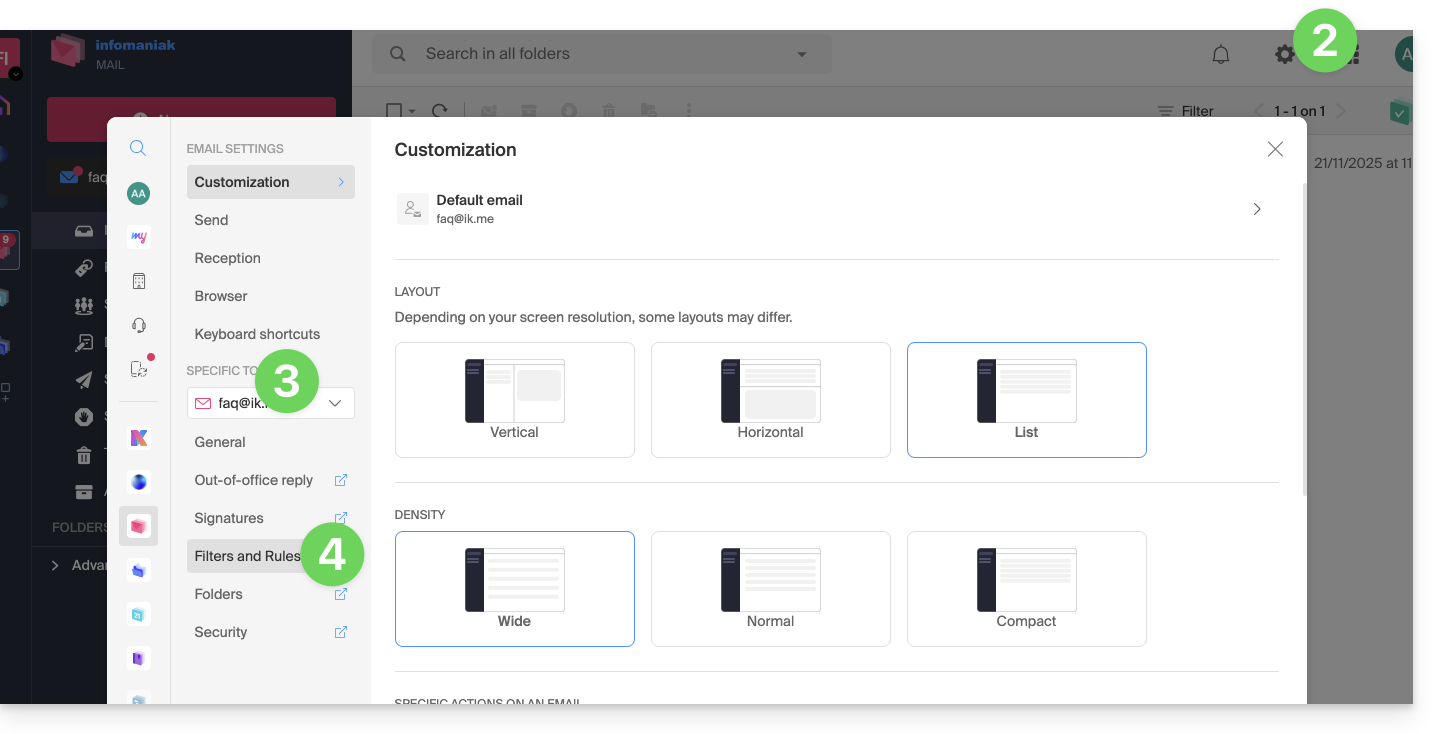Open the search folder filter dropdown arrow
This screenshot has width=1443, height=734.
(801, 55)
